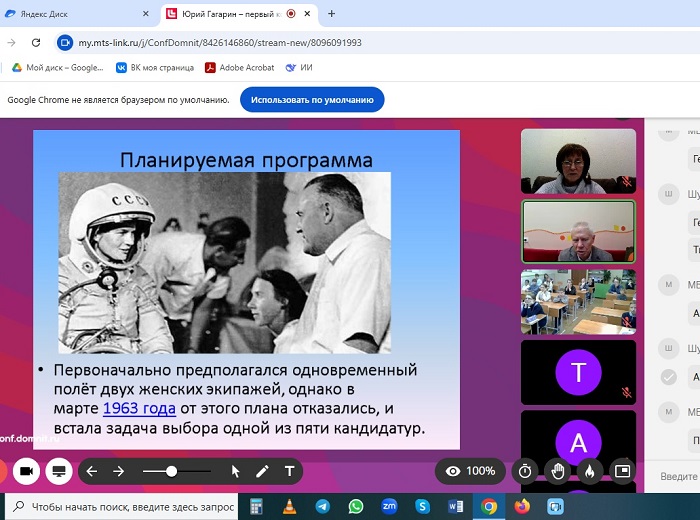Open Telegram from the Windows taskbar
Viewport: 700px width, 520px height.
pyautogui.click(x=322, y=506)
